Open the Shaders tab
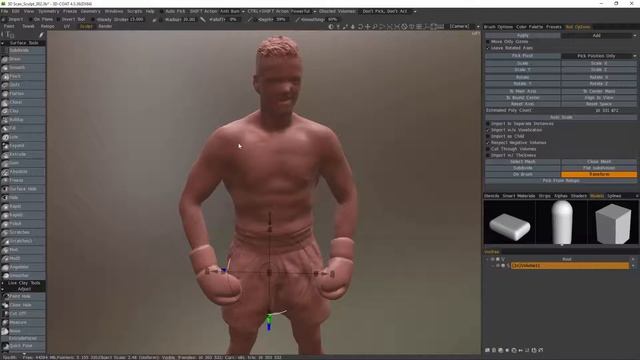This screenshot has width=640, height=360. coord(579,196)
